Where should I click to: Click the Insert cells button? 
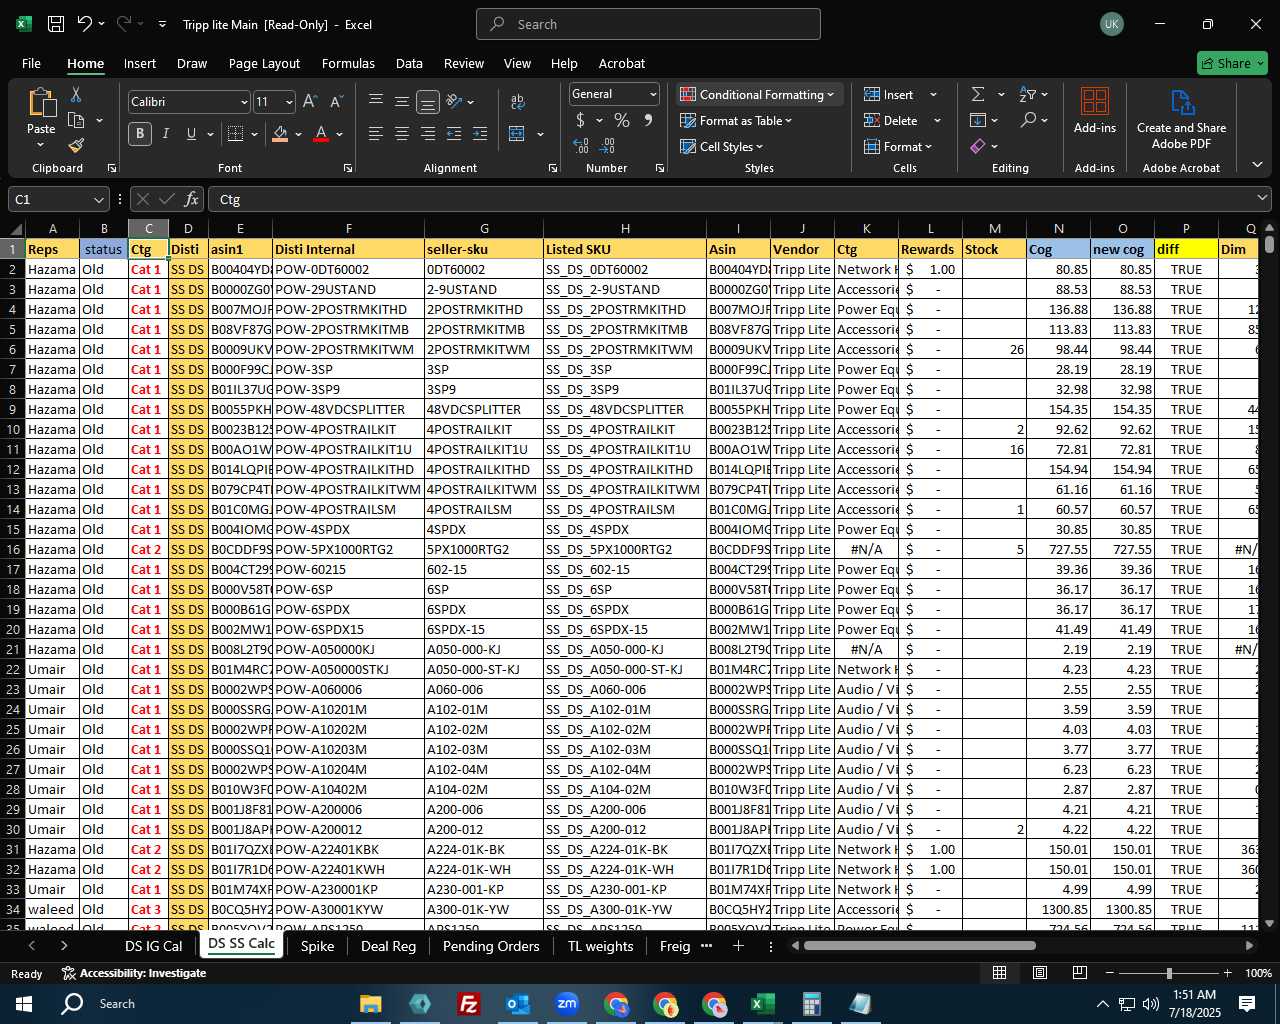point(890,94)
